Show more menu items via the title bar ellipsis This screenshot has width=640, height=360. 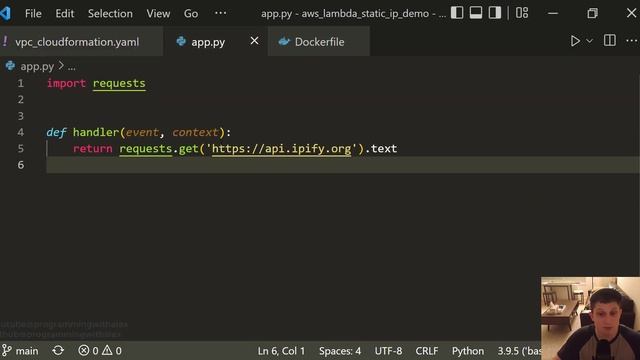tap(220, 13)
